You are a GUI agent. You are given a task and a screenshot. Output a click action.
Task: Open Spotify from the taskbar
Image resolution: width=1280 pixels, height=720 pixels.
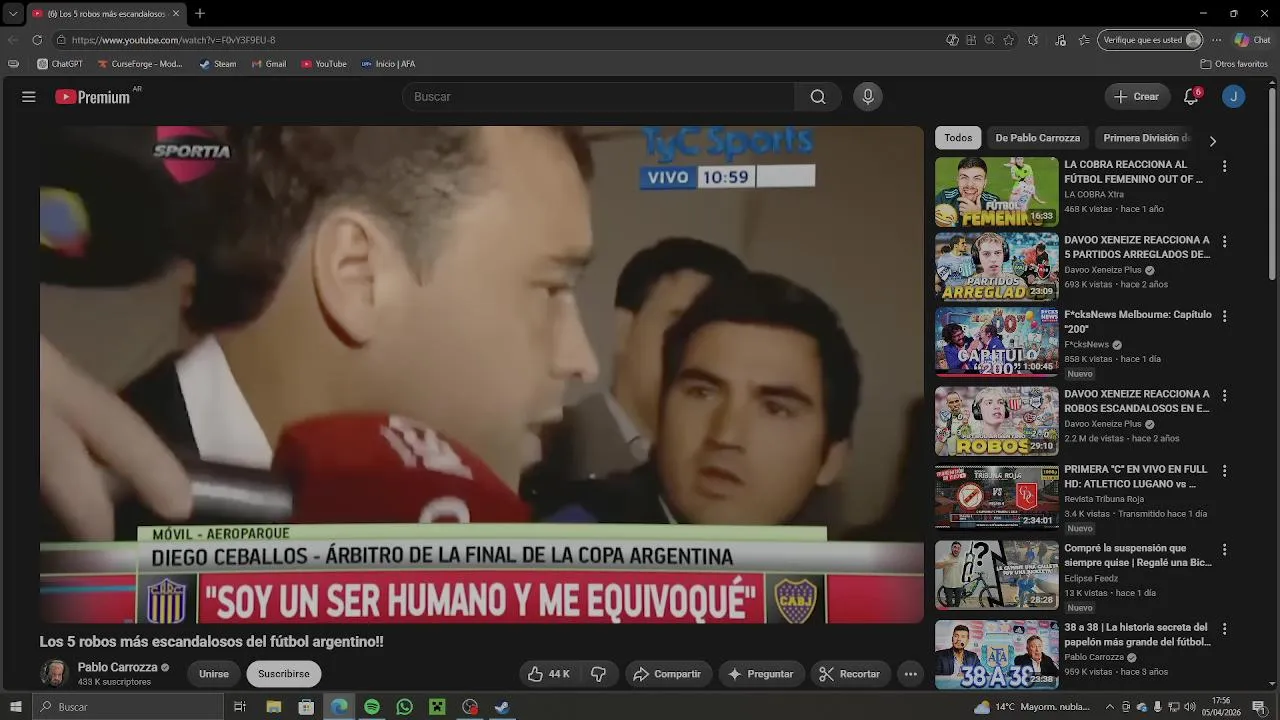(372, 707)
